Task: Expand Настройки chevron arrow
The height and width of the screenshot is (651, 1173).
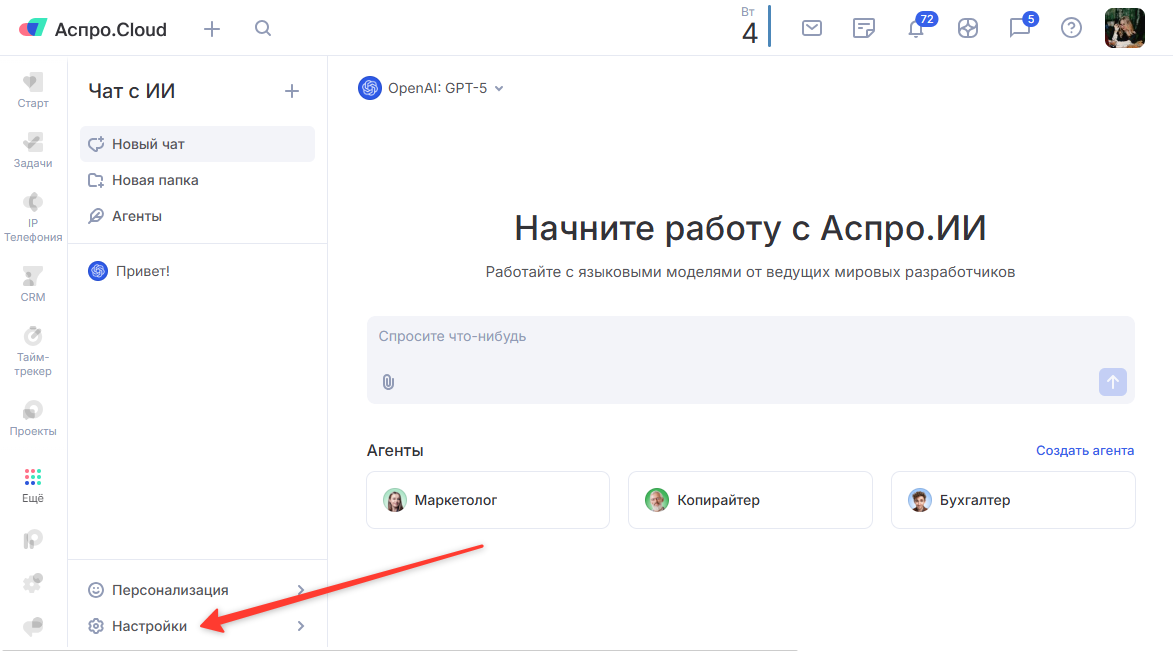Action: point(301,626)
